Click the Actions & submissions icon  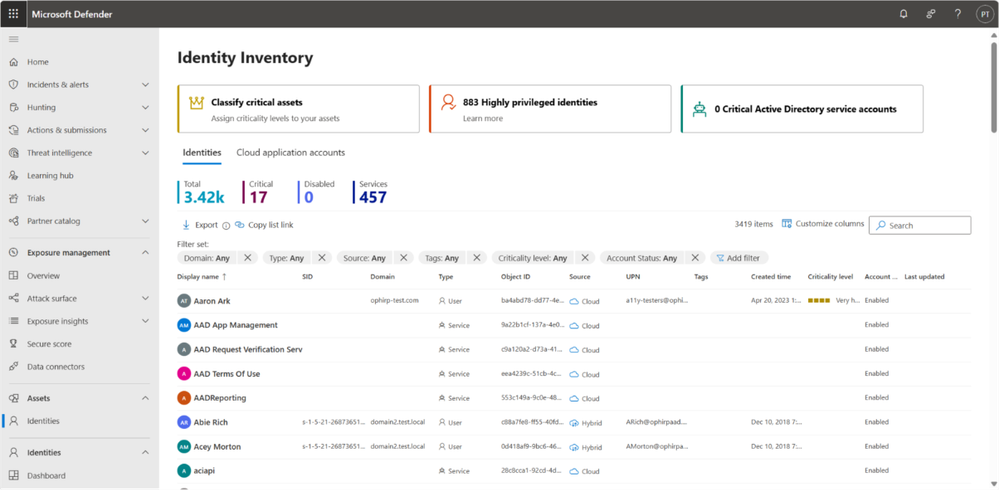tap(13, 131)
